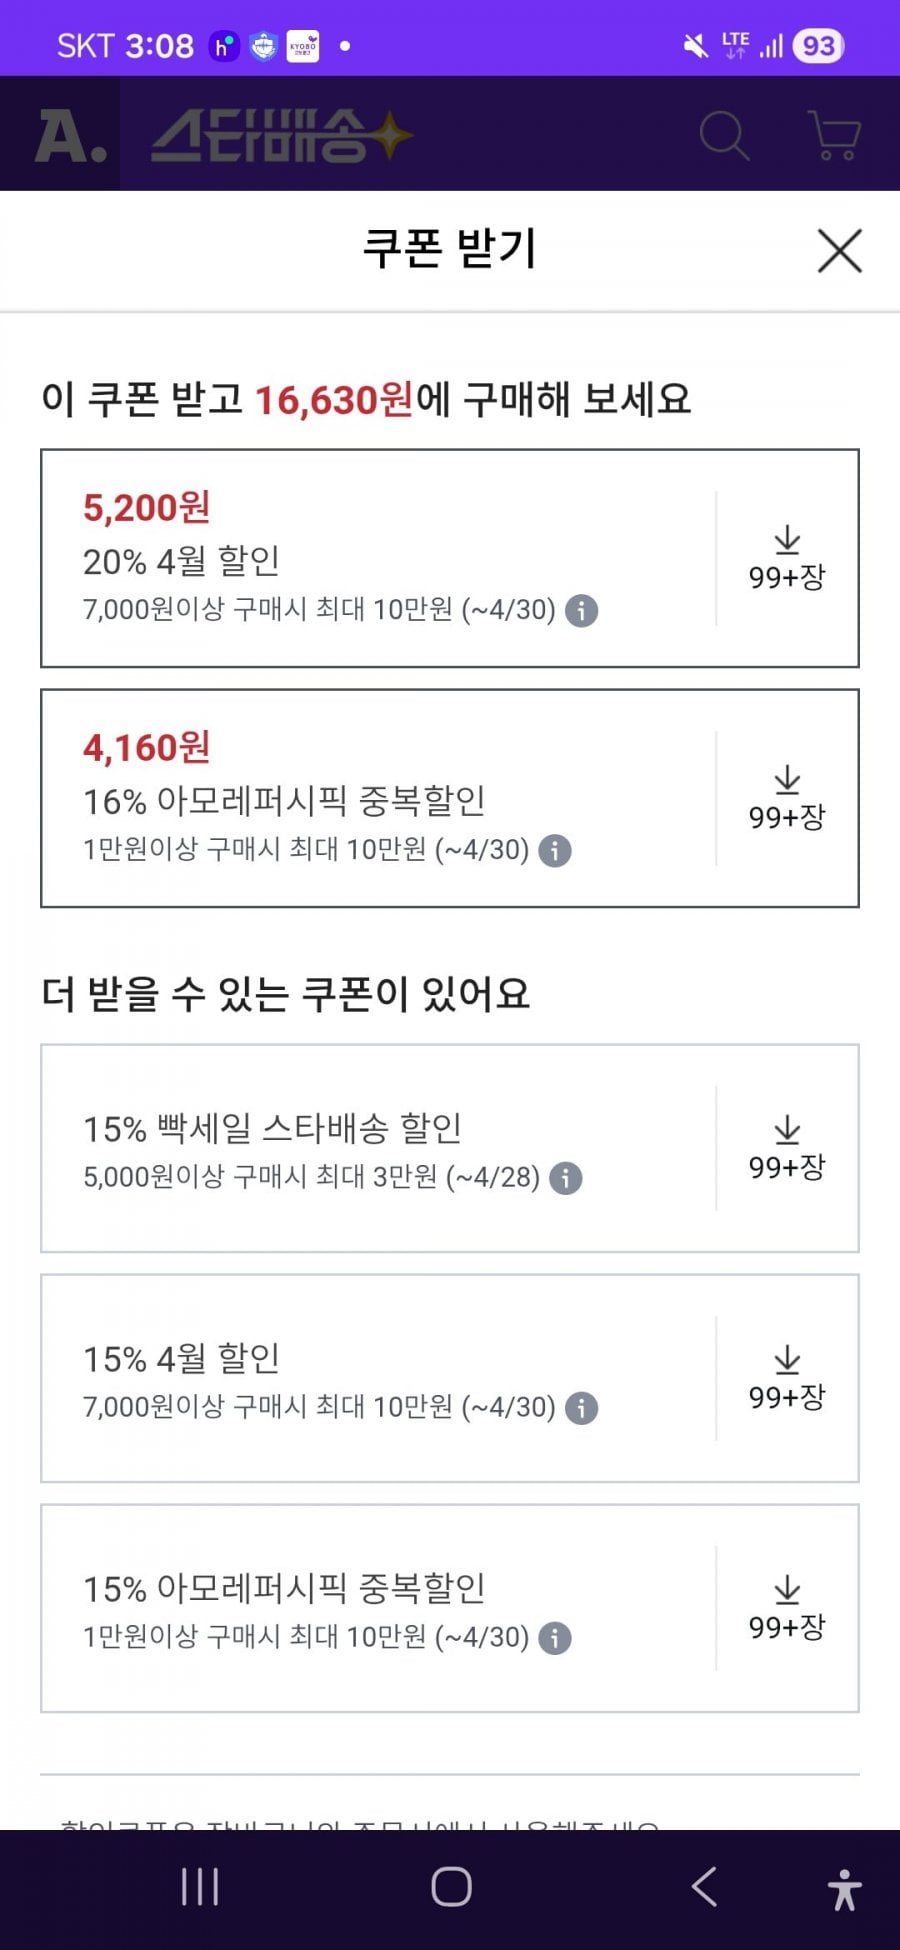Viewport: 900px width, 1950px height.
Task: Select the 5,200원 discount coupon card
Action: (x=380, y=558)
